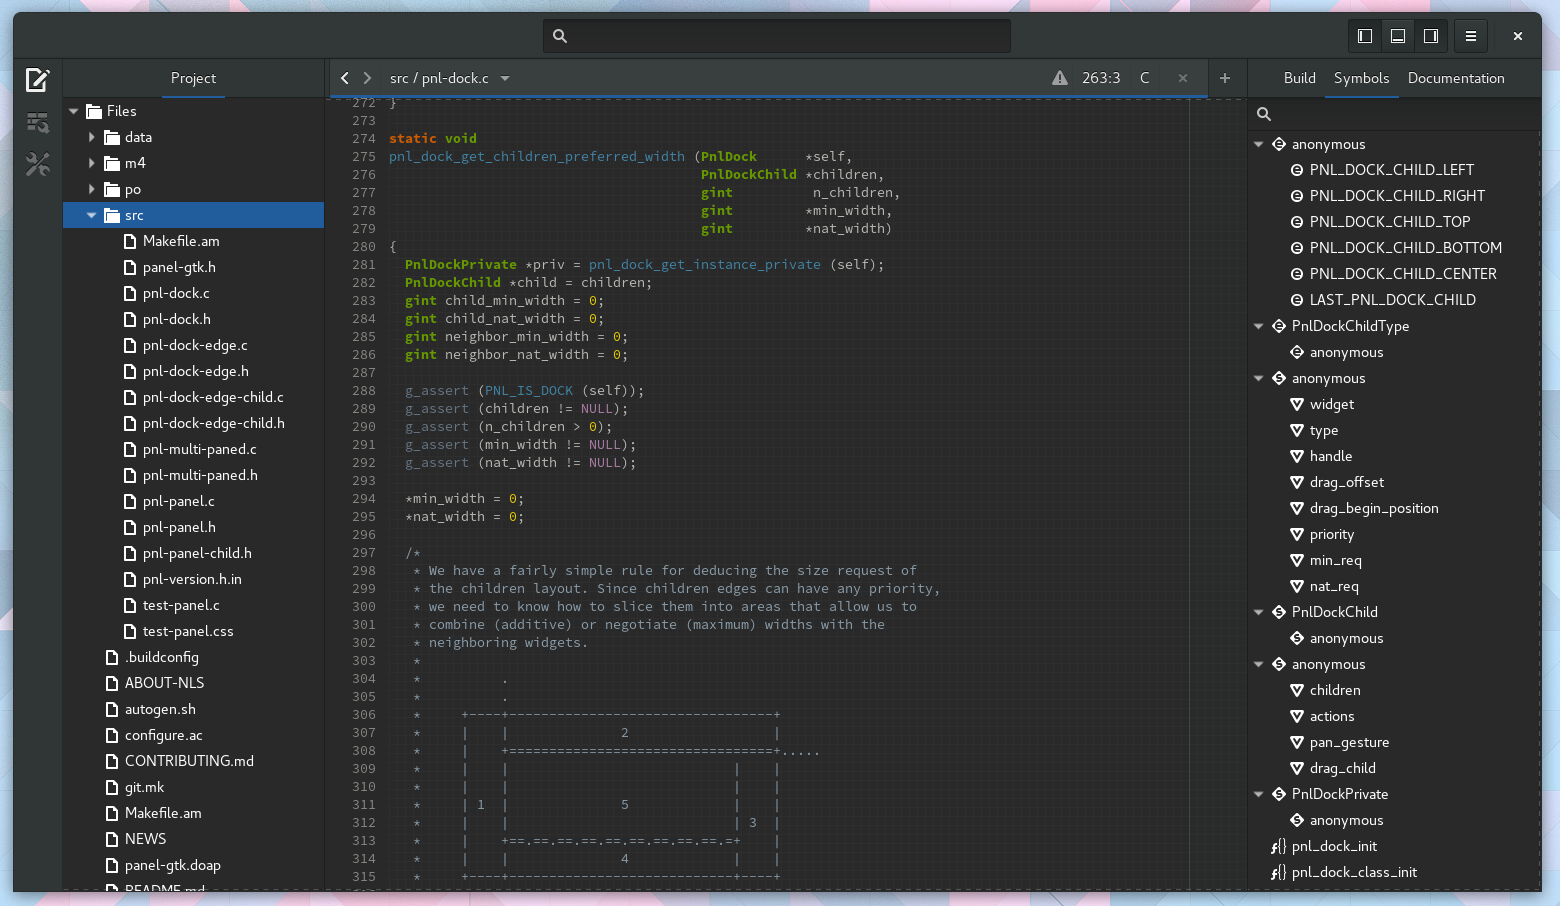Toggle the bottom panel visibility
Screen dimensions: 1560x906
click(x=1397, y=35)
